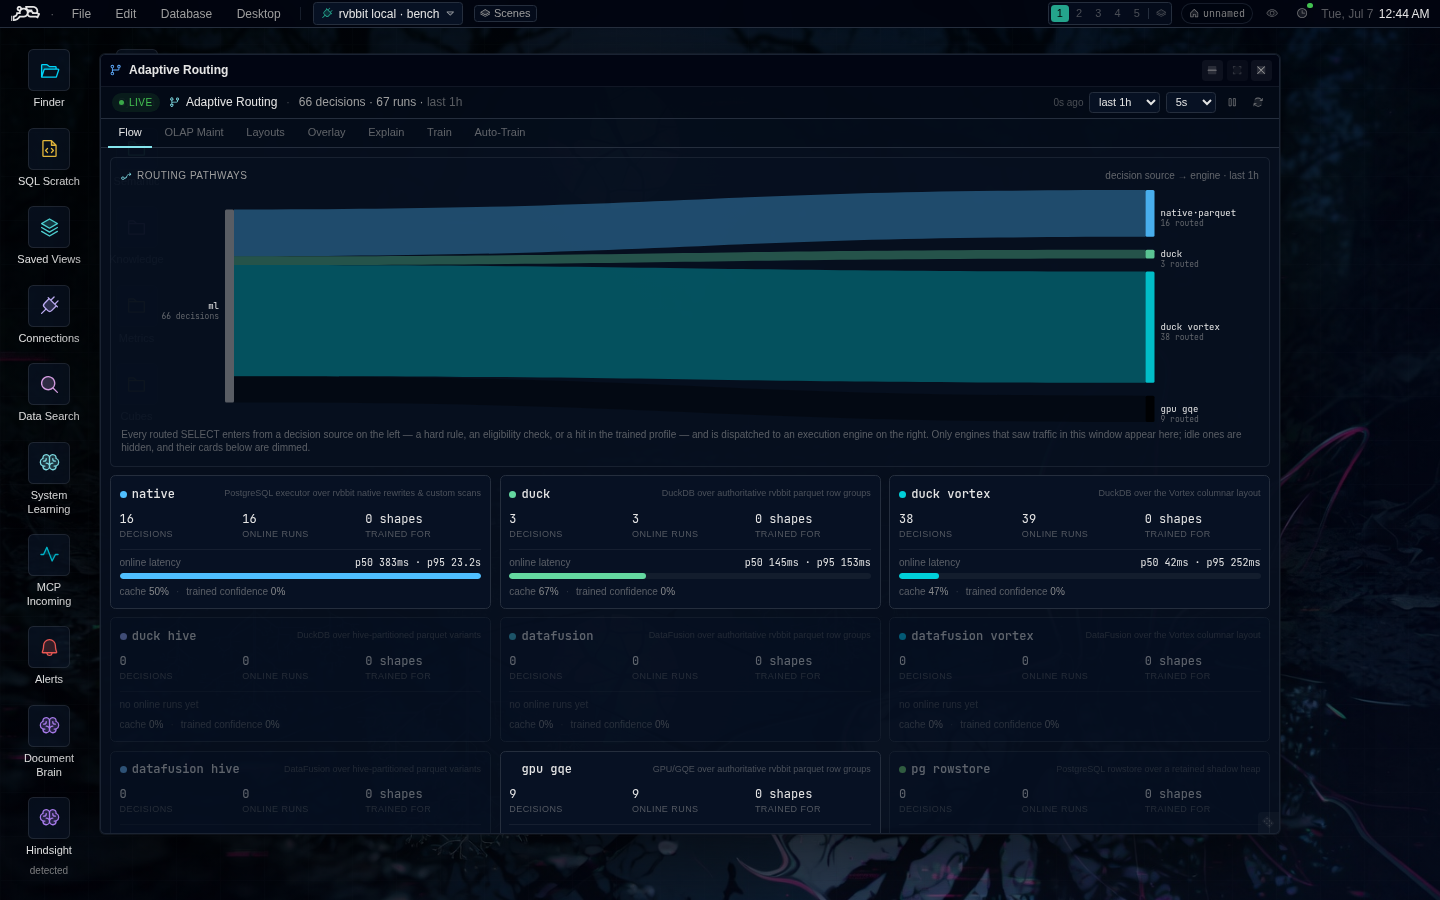This screenshot has width=1440, height=900.
Task: Open the Database menu
Action: 186,13
